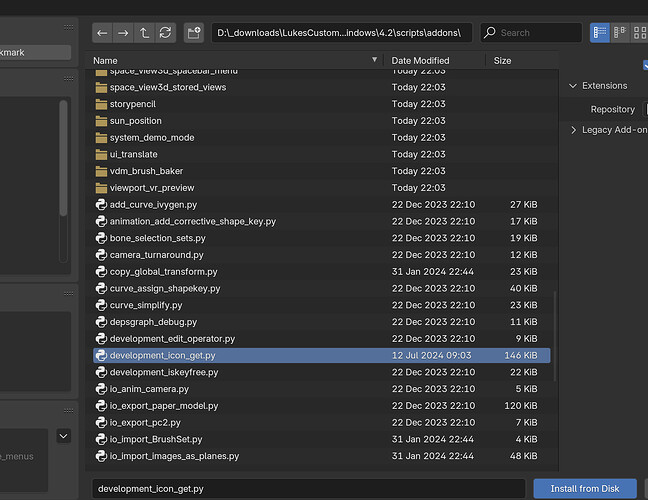Navigate up to parent directory
This screenshot has height=500, width=648.
tap(144, 33)
